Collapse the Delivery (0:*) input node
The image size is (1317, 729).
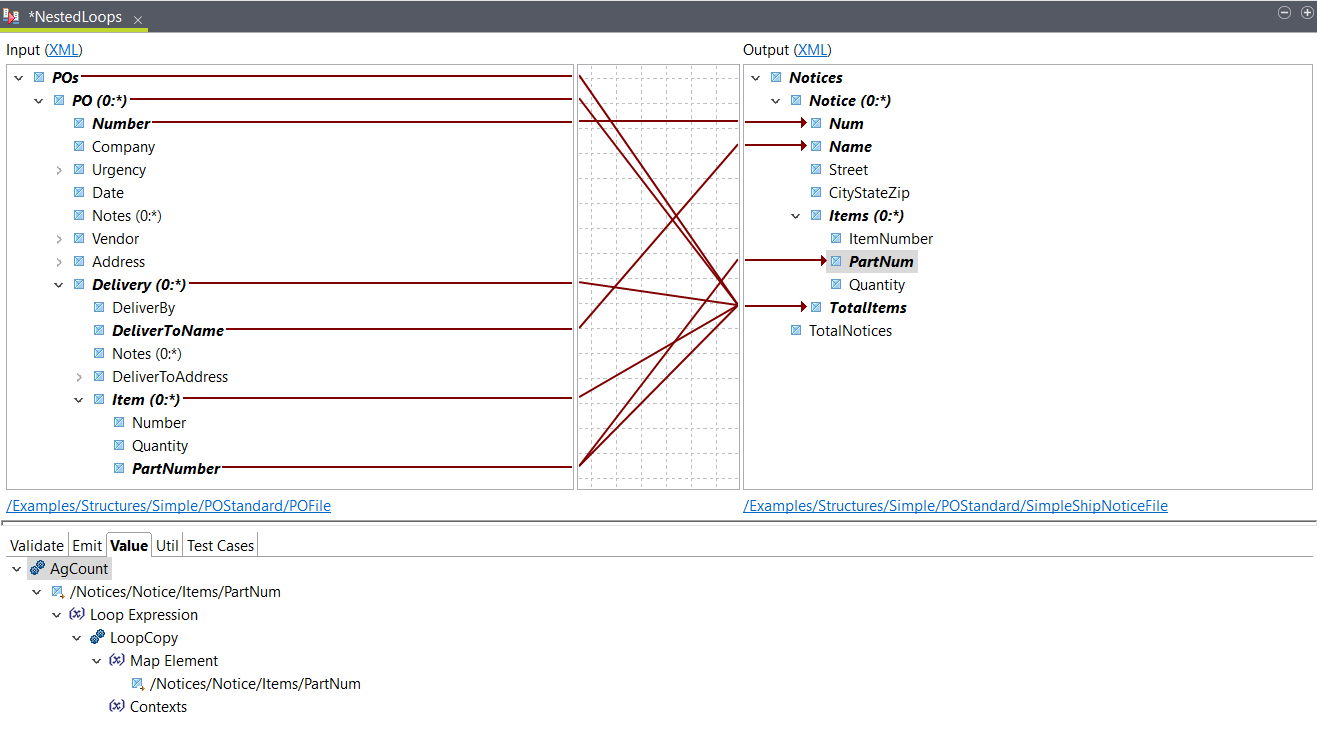point(58,284)
